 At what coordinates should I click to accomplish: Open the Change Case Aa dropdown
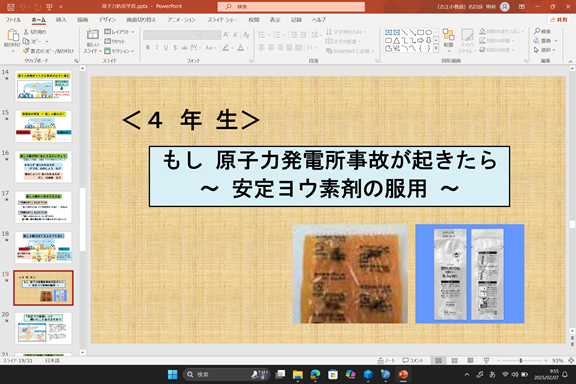click(x=210, y=48)
